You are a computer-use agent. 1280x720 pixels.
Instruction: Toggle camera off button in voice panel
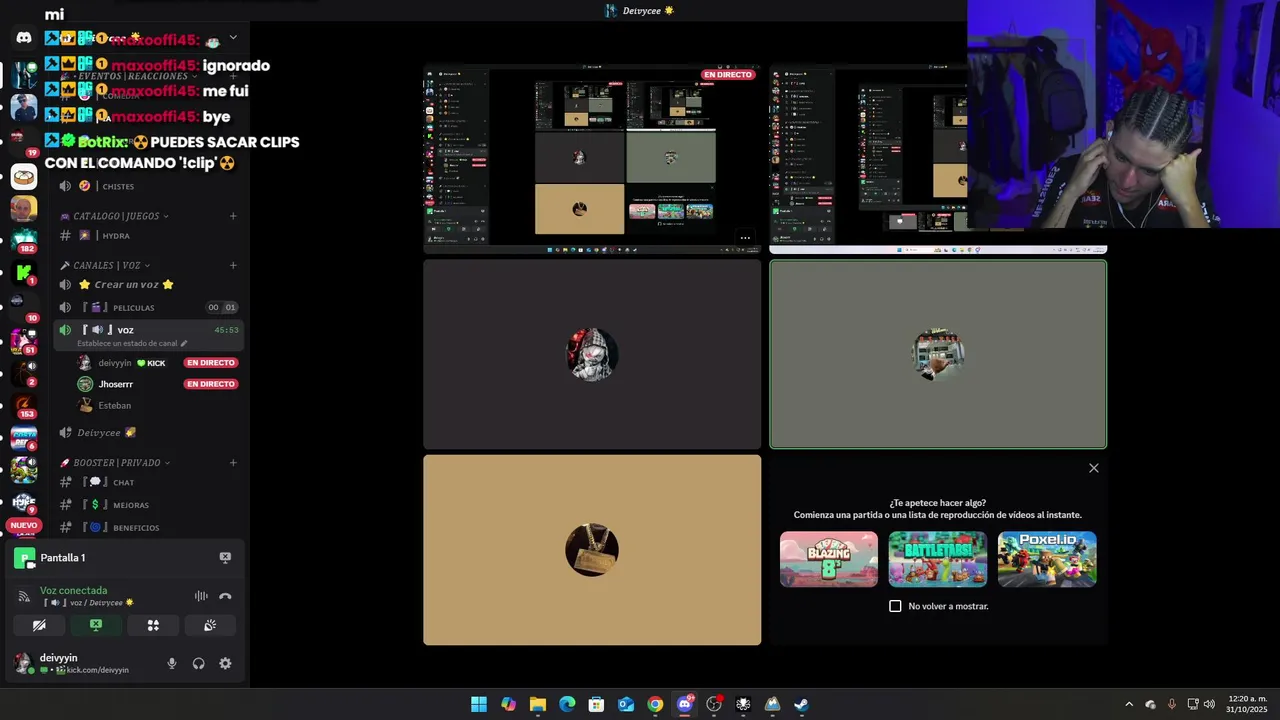pyautogui.click(x=39, y=625)
